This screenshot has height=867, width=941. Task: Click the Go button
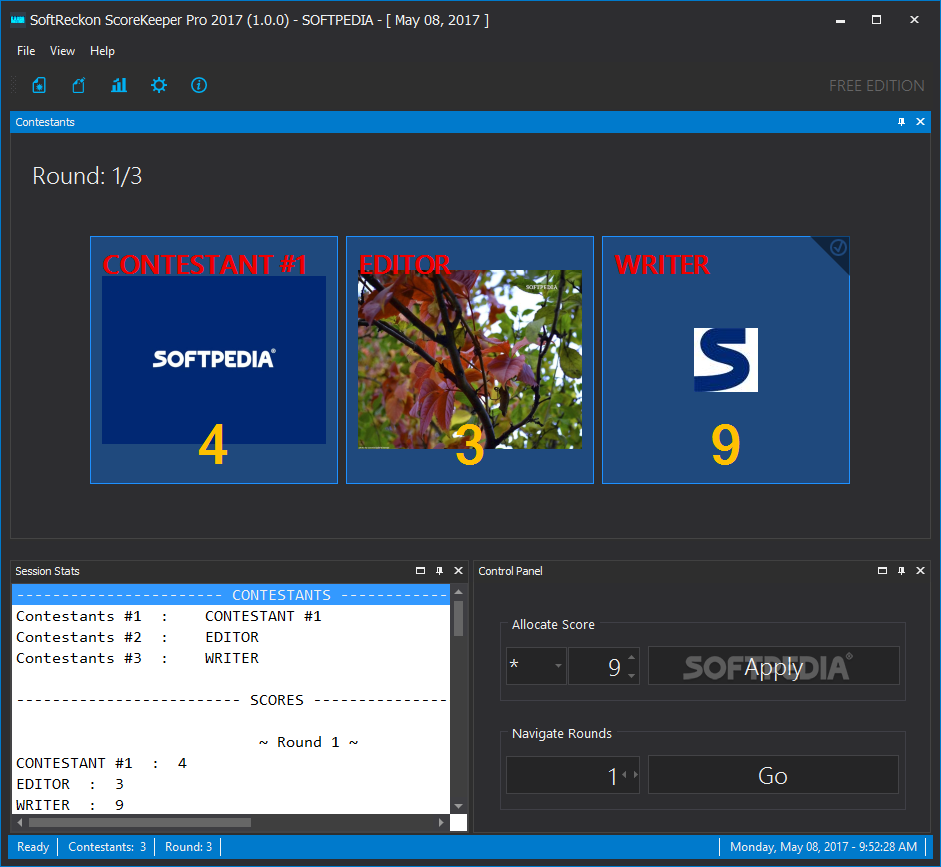(773, 775)
